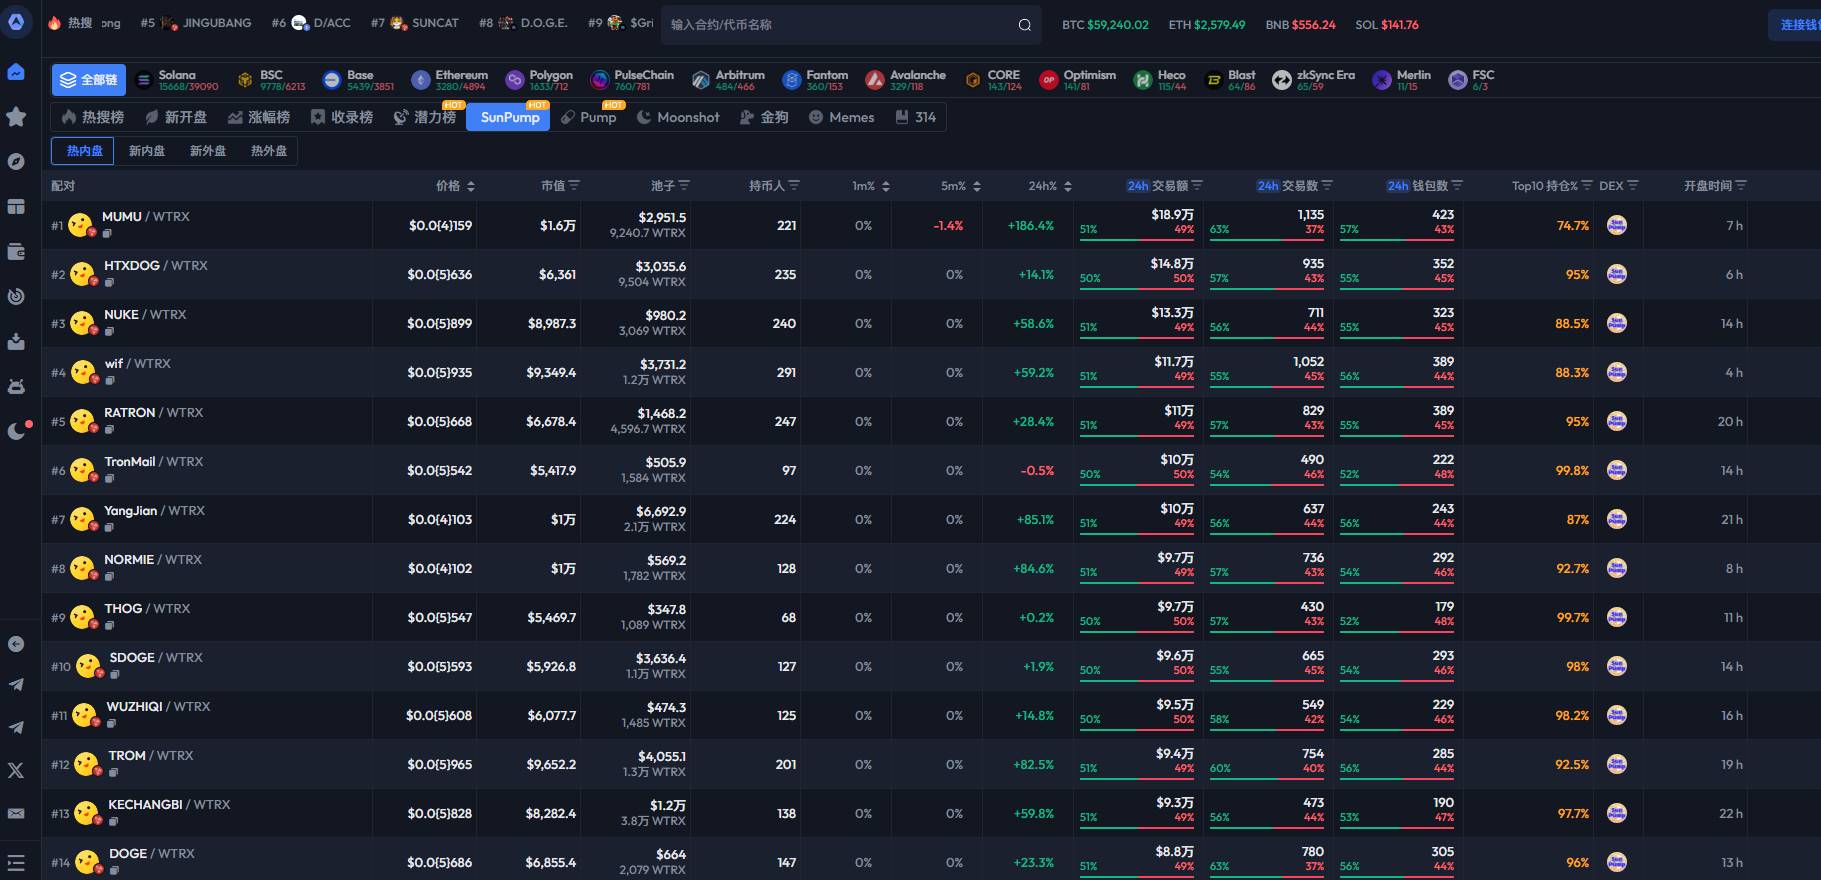
Task: Toggle dark mode with moon icon
Action: [x=16, y=431]
